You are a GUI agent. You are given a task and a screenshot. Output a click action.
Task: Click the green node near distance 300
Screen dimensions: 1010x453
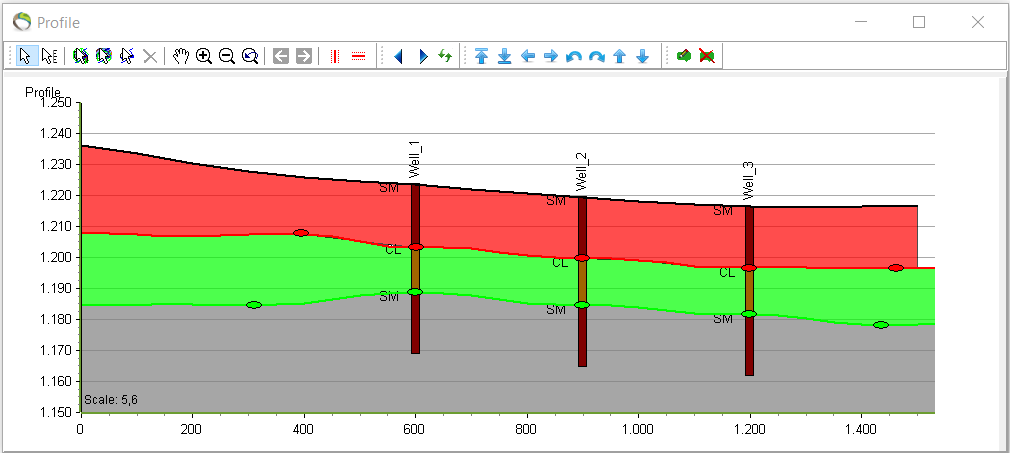click(254, 305)
